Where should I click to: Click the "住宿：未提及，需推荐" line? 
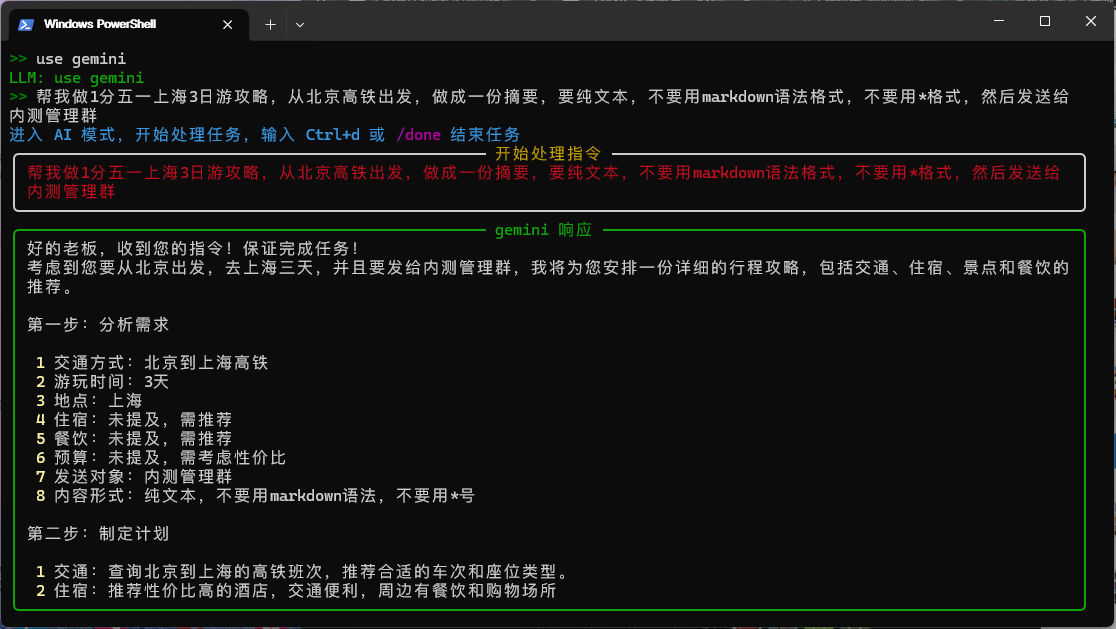[134, 420]
